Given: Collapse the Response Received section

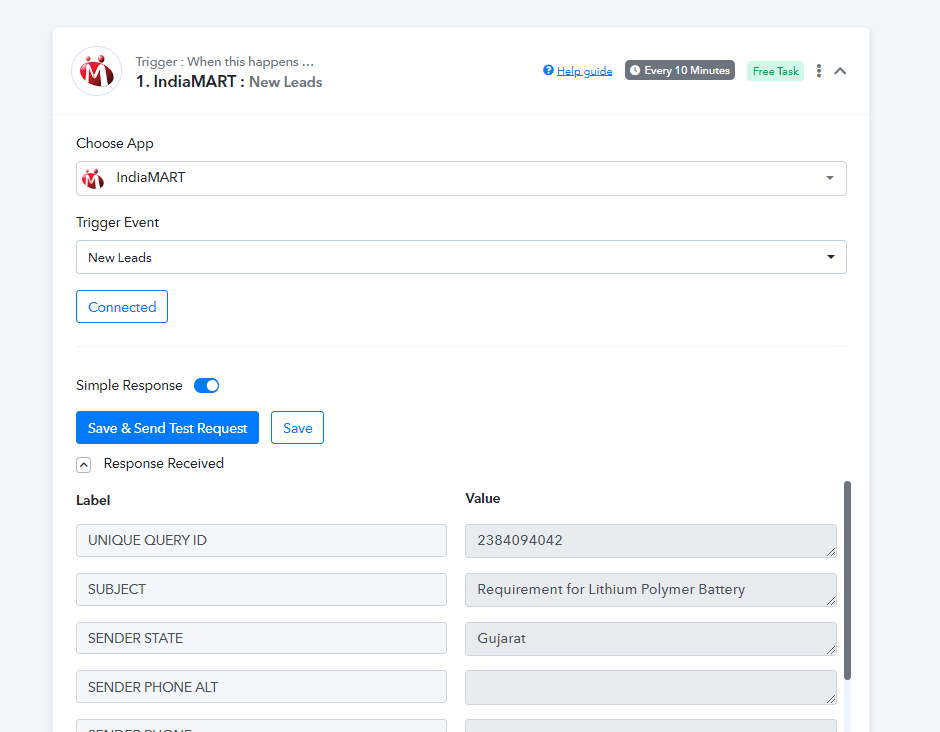Looking at the screenshot, I should coord(83,465).
